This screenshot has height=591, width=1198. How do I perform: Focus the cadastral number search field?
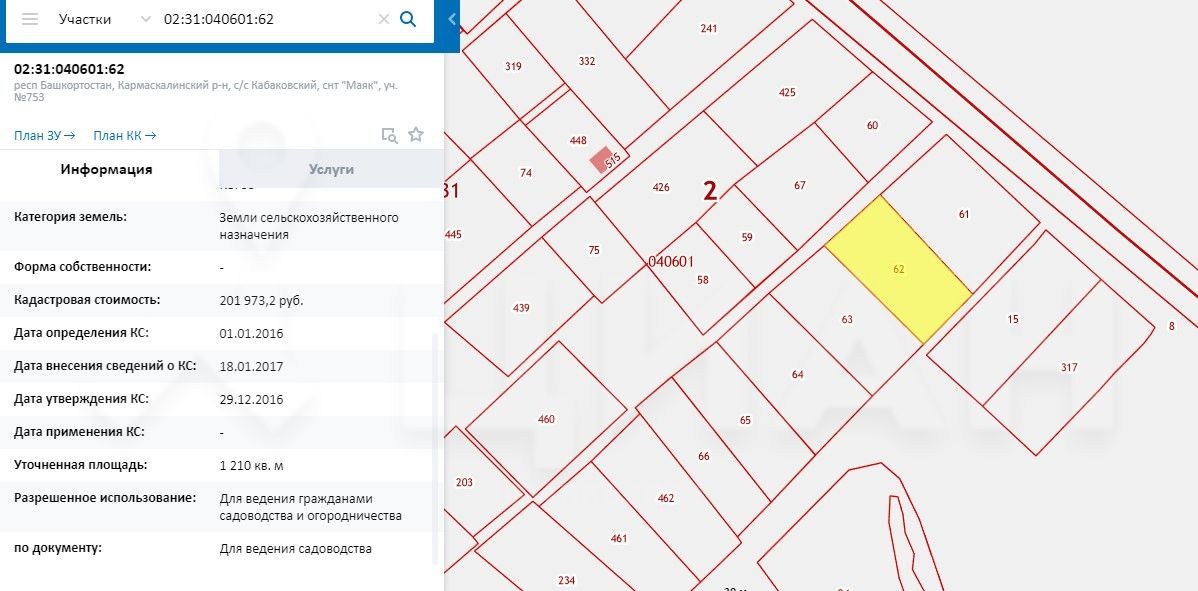(x=267, y=19)
